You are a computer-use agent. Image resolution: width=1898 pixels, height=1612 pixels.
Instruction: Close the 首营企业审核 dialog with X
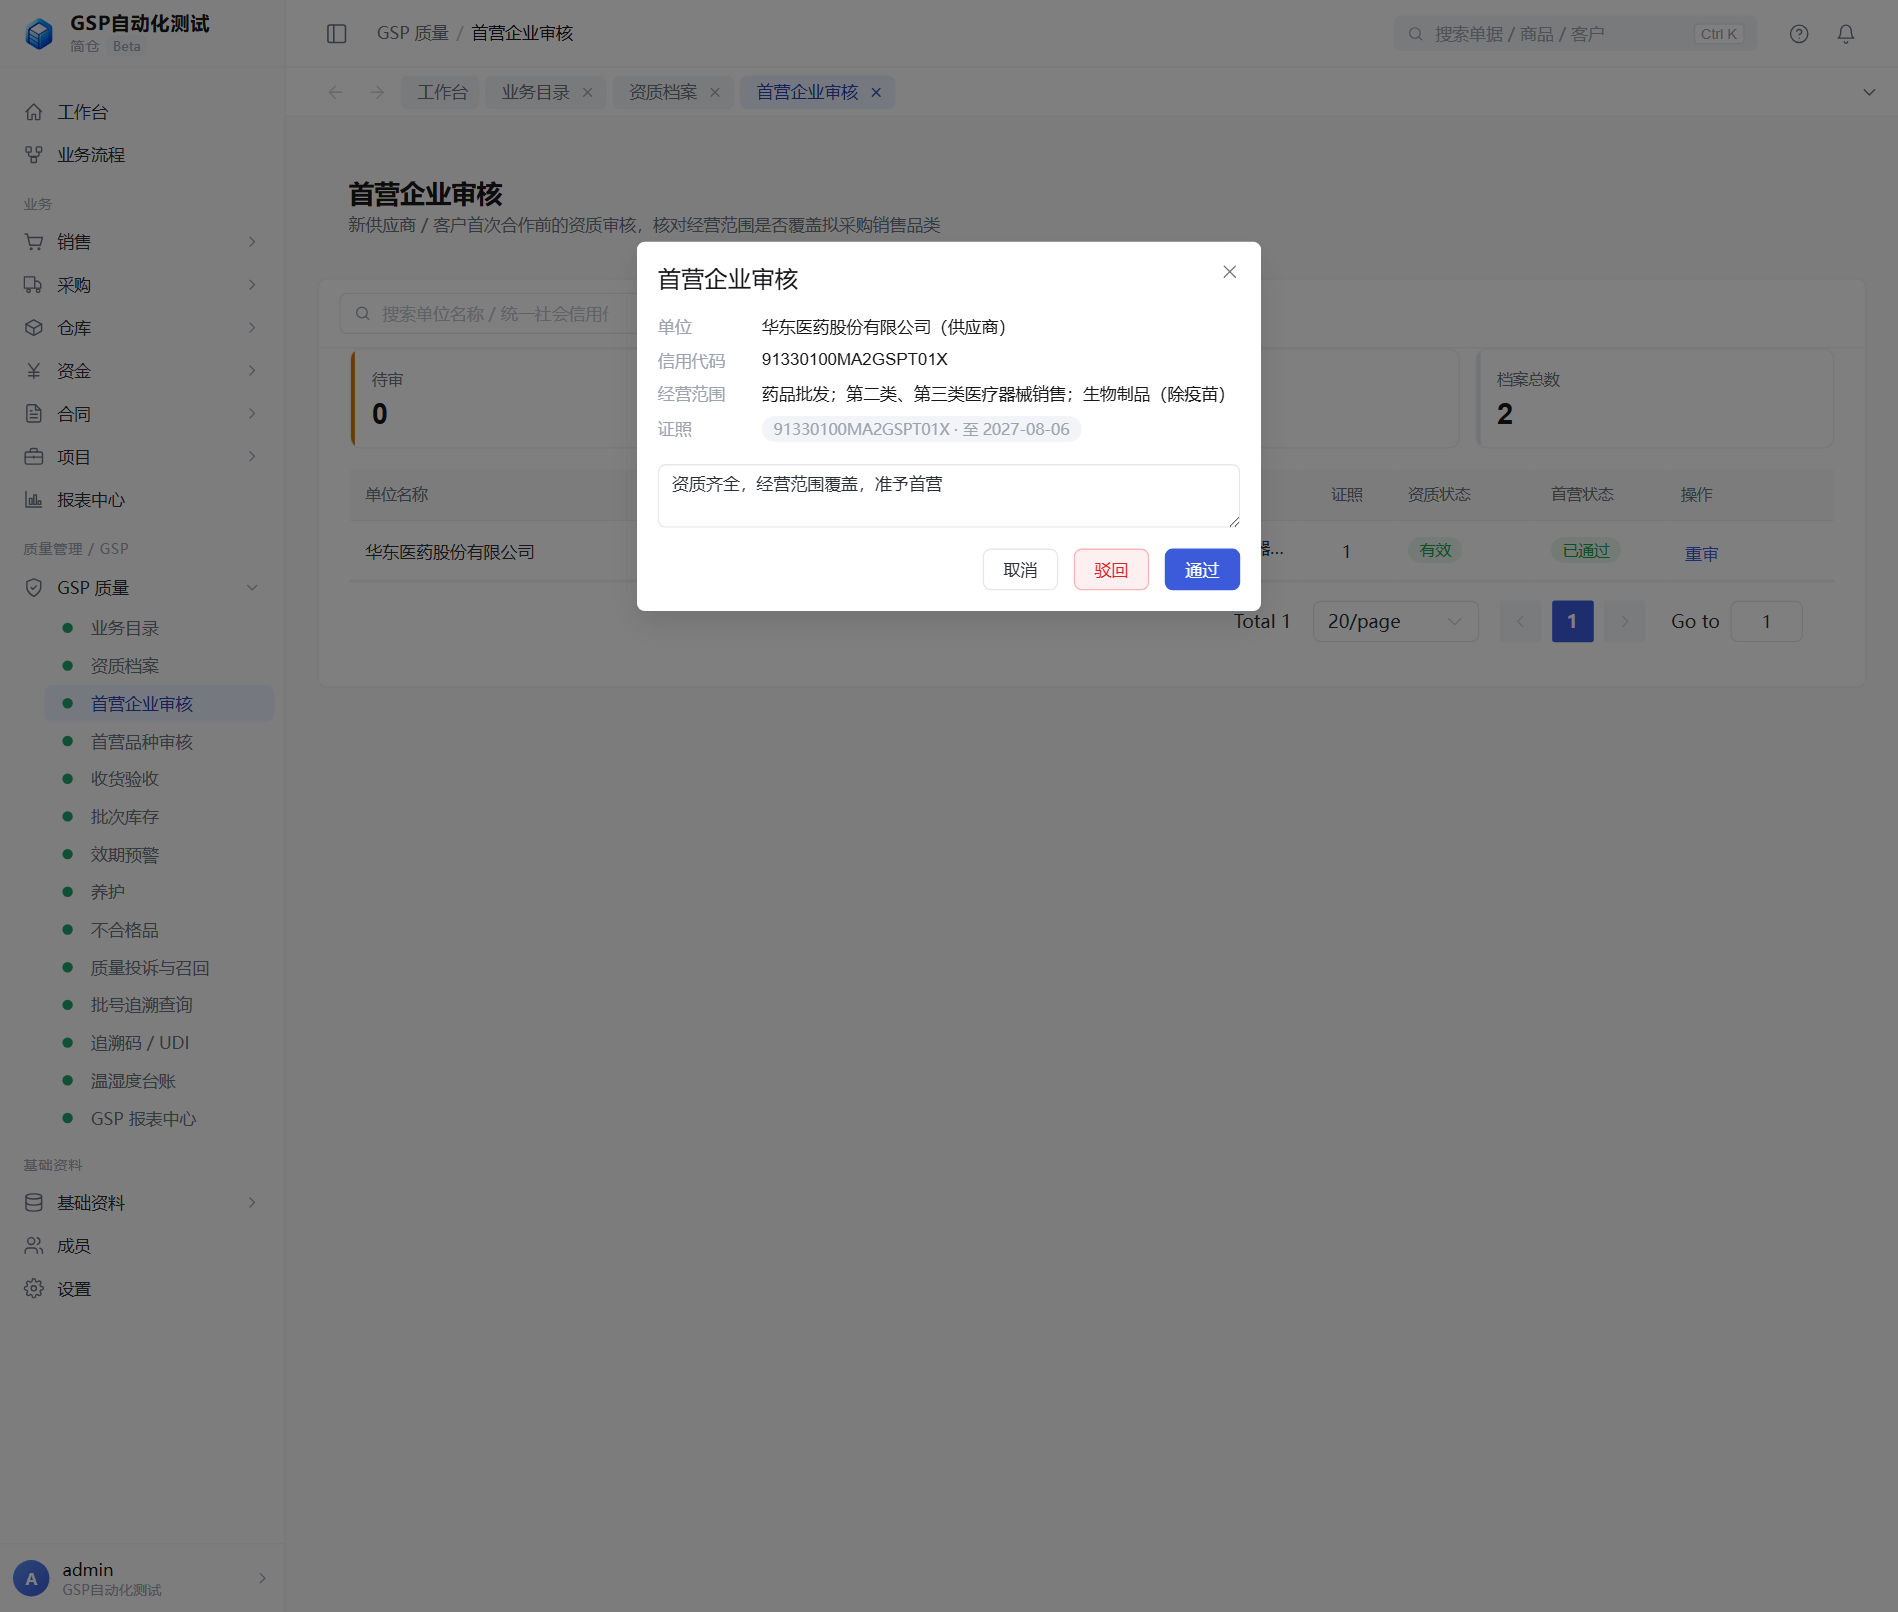point(1230,272)
